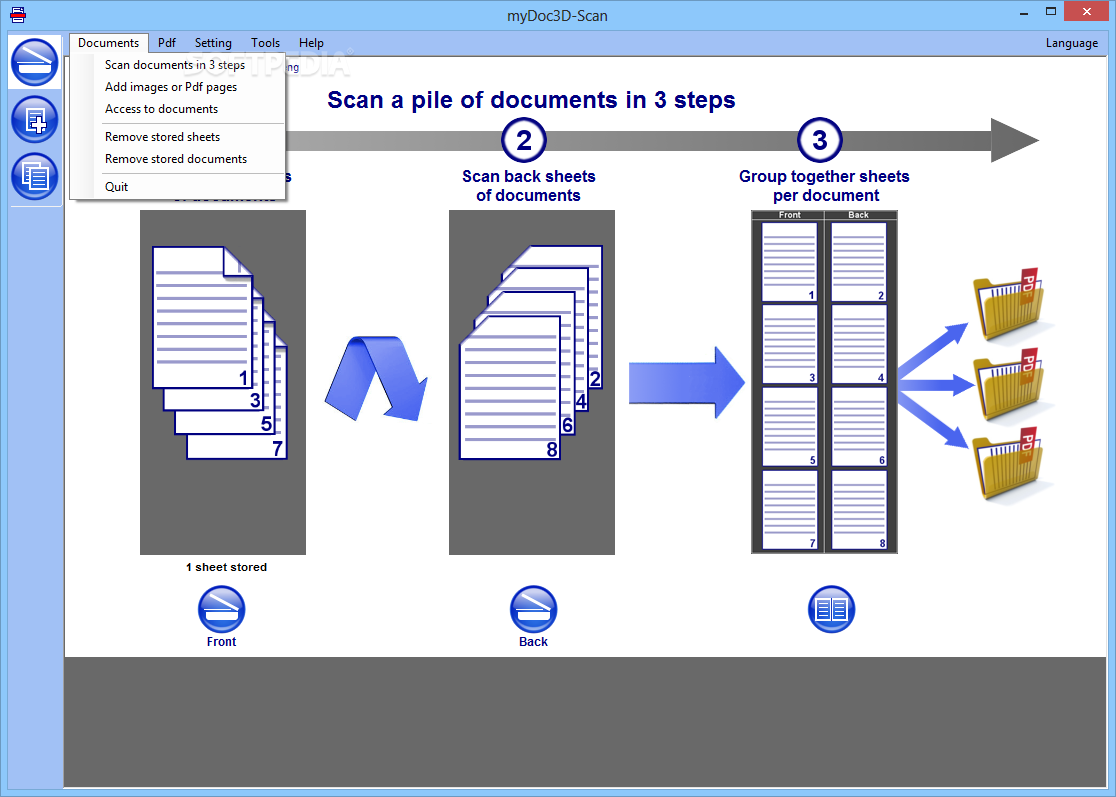Image resolution: width=1116 pixels, height=797 pixels.
Task: Close the myDoc3D-Scan window
Action: (x=1087, y=11)
